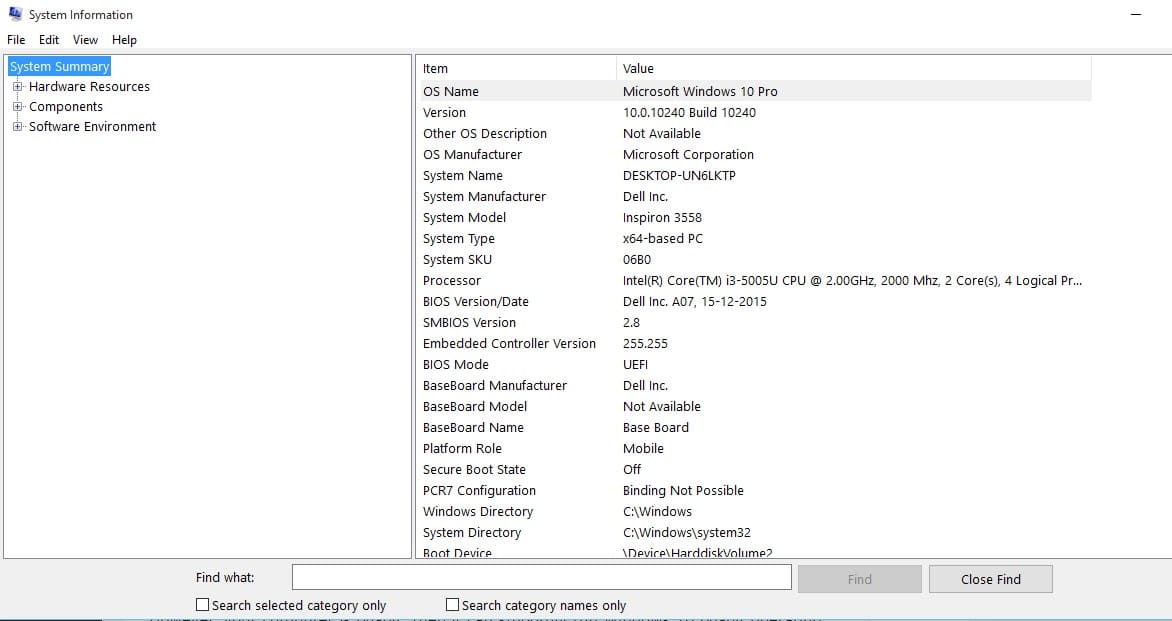Click value 06B0
1172x621 pixels.
637,259
